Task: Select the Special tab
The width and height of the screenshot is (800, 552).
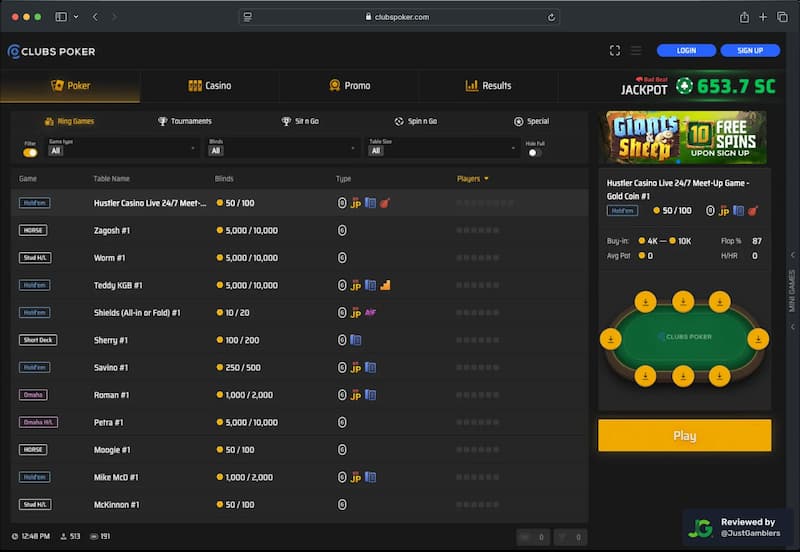Action: pyautogui.click(x=532, y=121)
